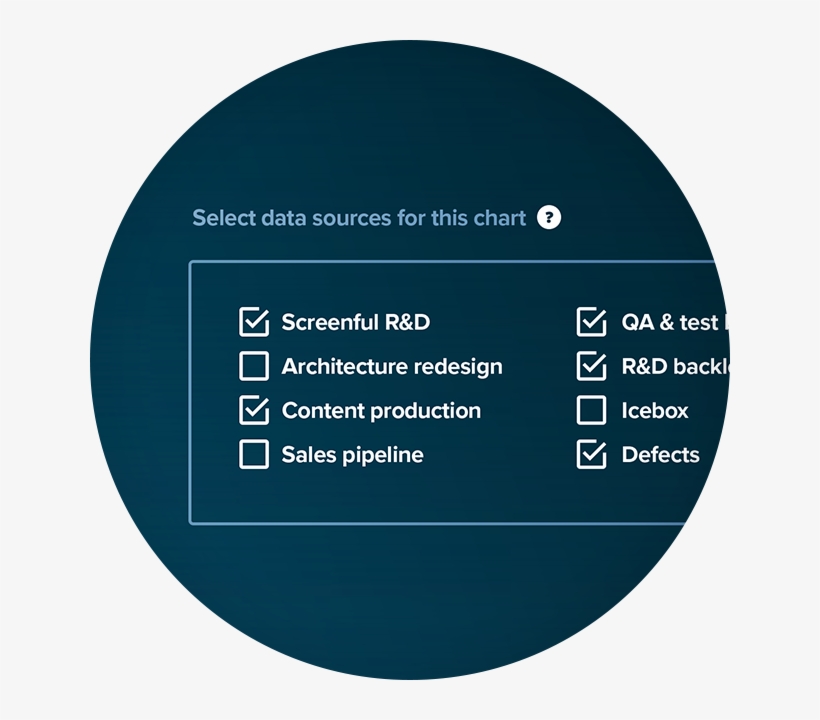Viewport: 820px width, 720px height.
Task: Uncheck the Screenful R&D data source
Action: point(253,322)
